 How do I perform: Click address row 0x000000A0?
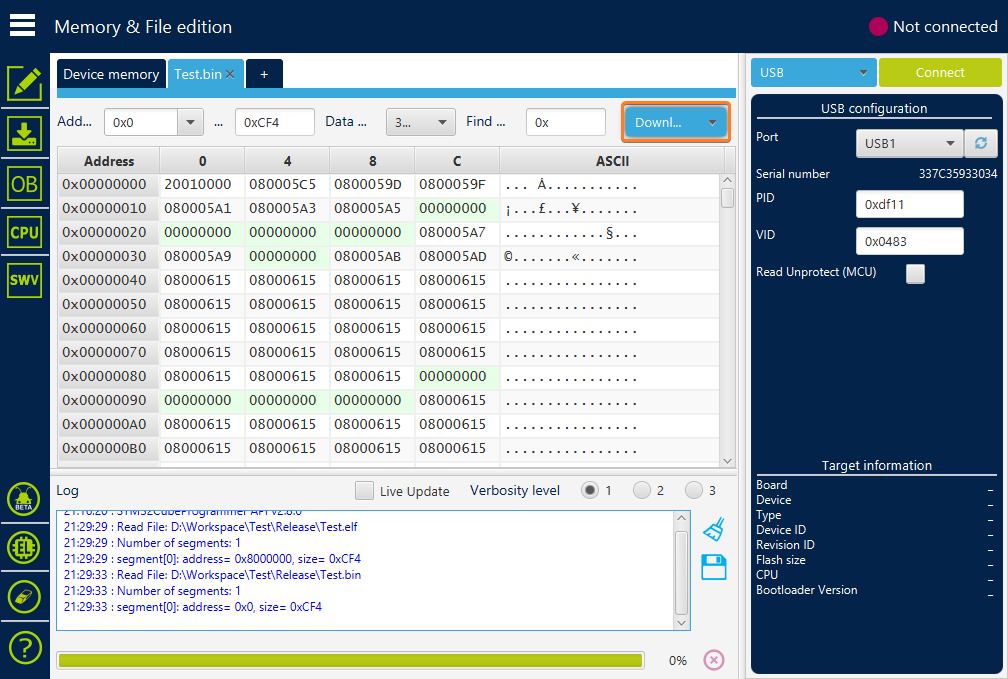click(x=109, y=424)
